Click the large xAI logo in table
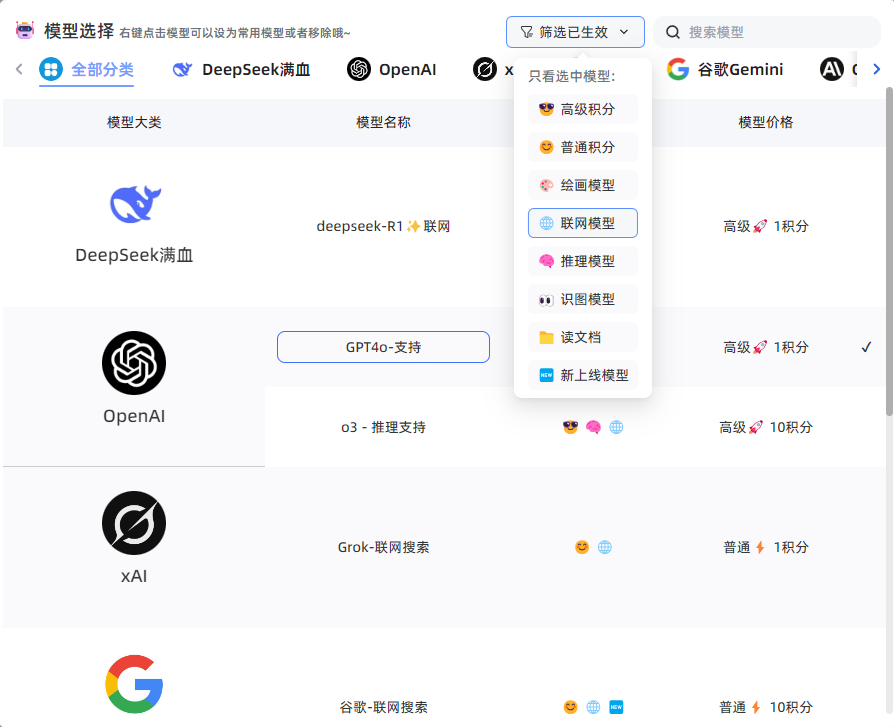The height and width of the screenshot is (727, 894). coord(134,523)
